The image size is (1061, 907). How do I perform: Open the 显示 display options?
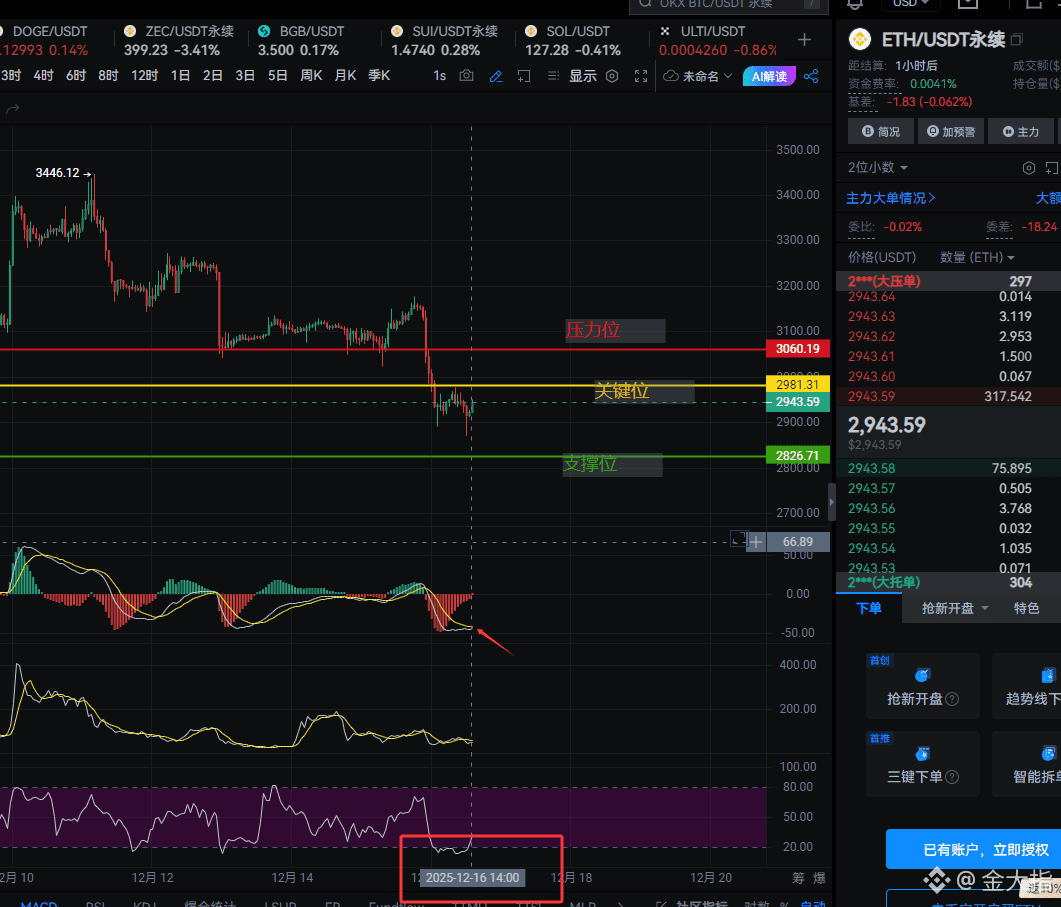(583, 76)
